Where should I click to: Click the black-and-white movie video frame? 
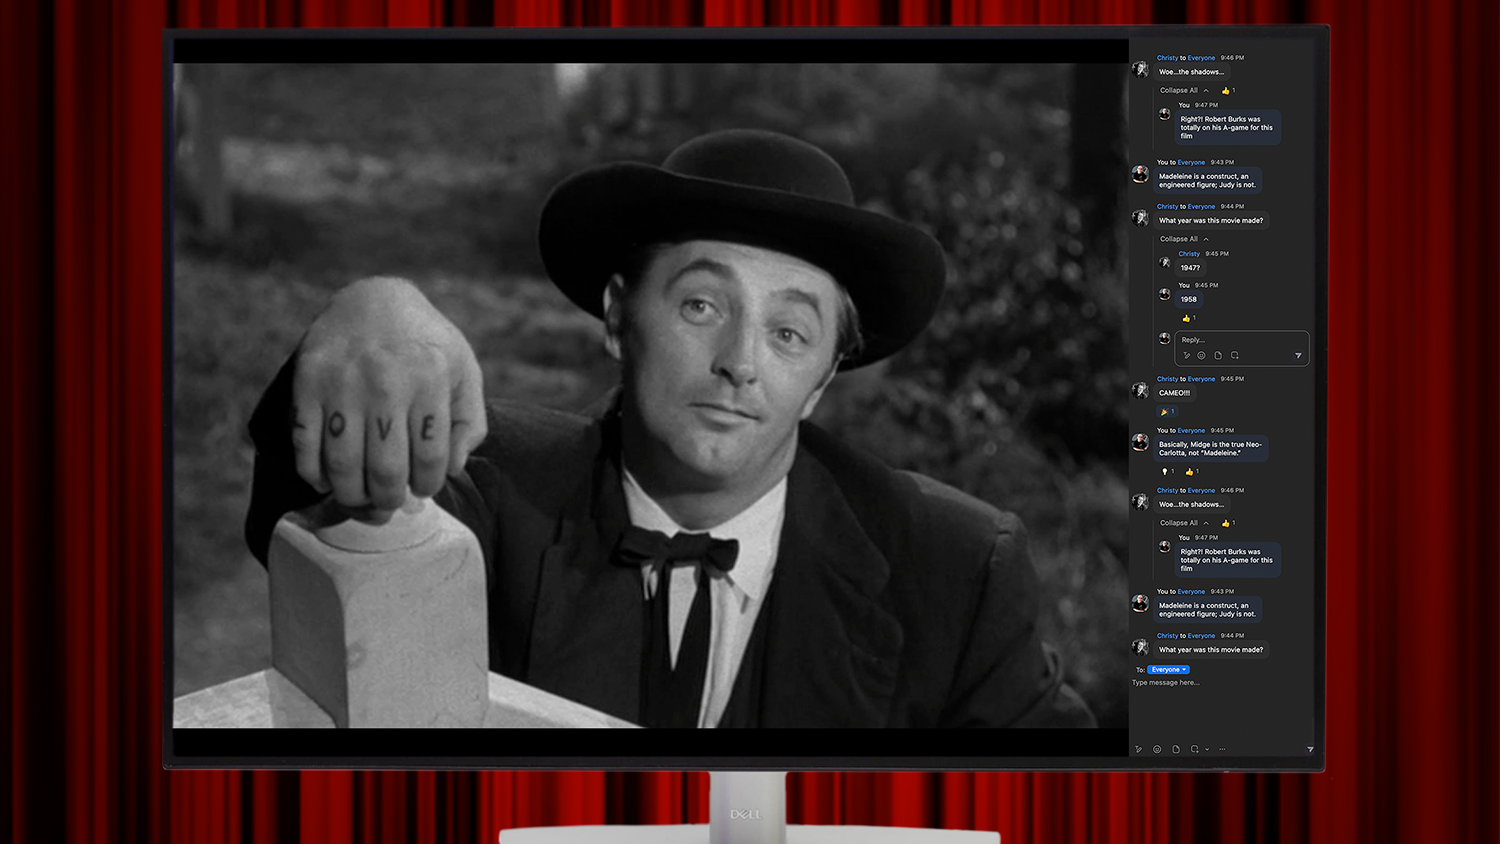tap(650, 395)
